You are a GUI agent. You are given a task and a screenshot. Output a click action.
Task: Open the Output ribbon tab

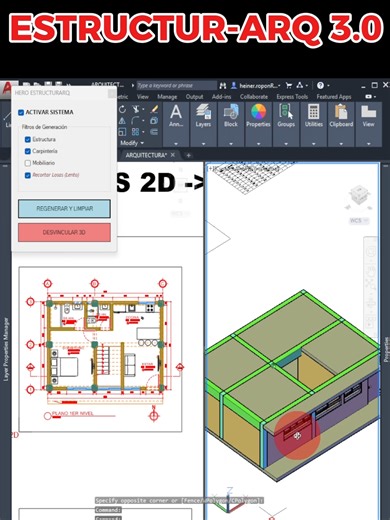[x=194, y=97]
